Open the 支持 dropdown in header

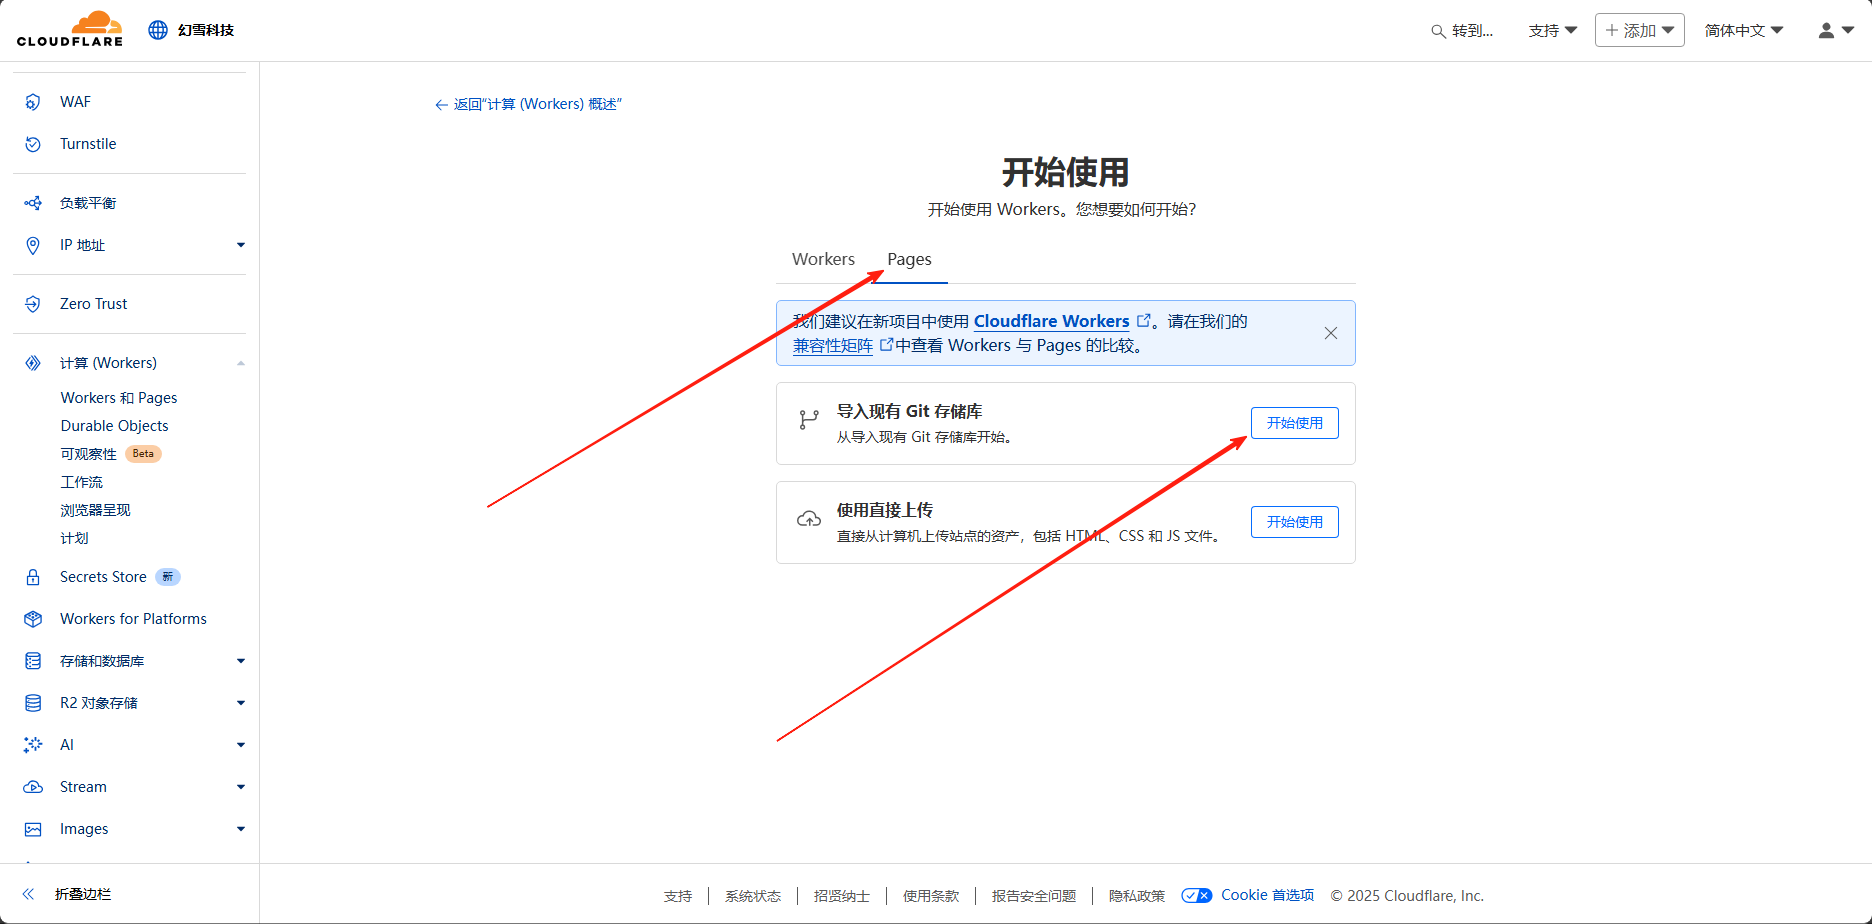[x=1552, y=31]
